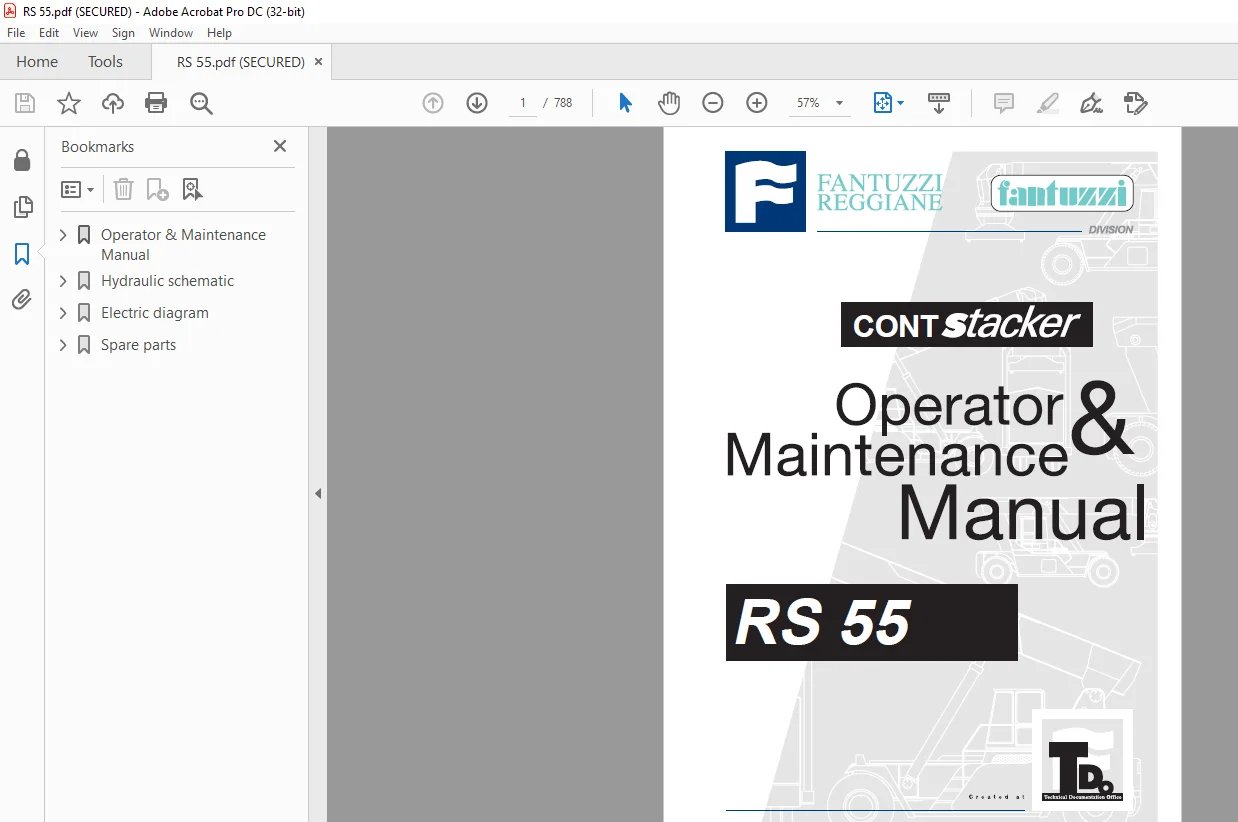
Task: Click the new bookmark icon
Action: pos(157,189)
